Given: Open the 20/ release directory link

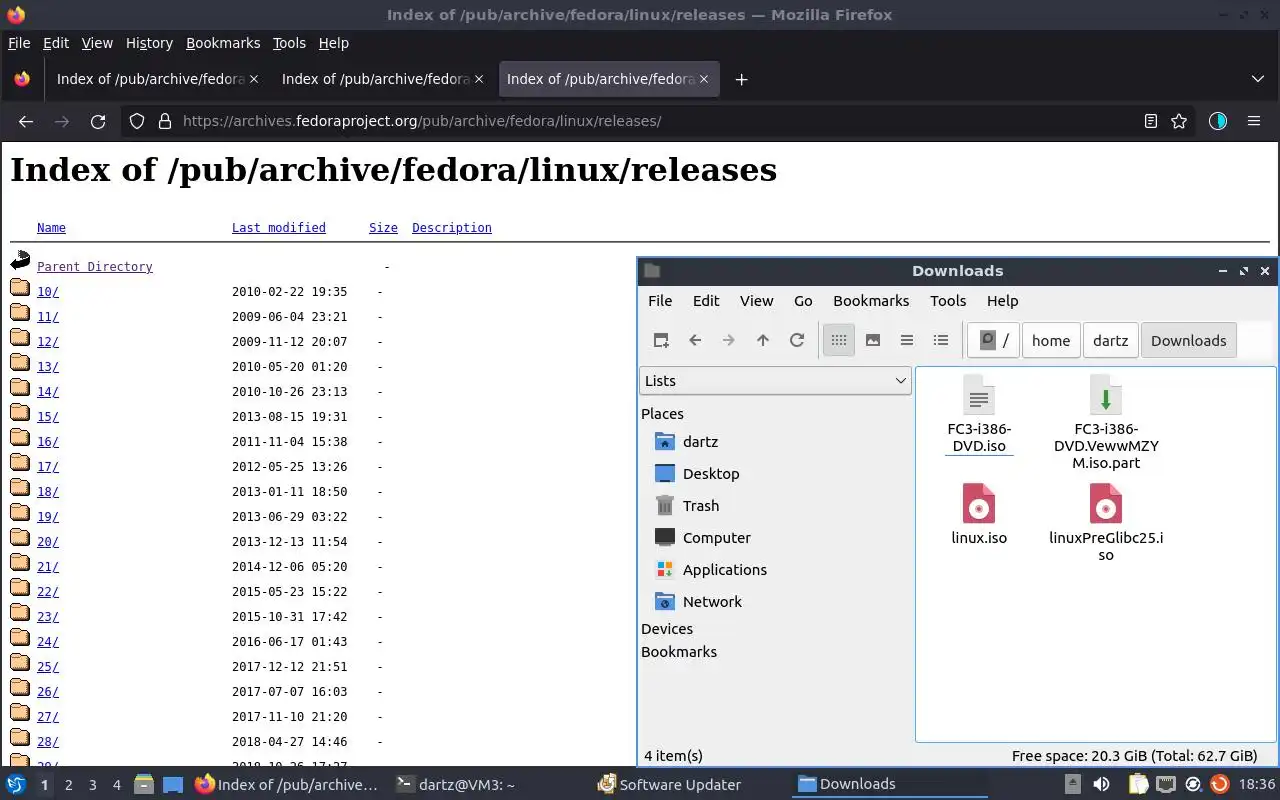Looking at the screenshot, I should (x=48, y=542).
